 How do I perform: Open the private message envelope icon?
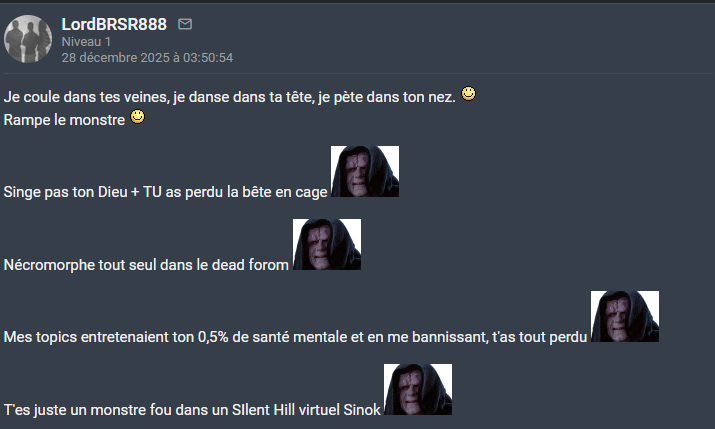click(x=185, y=24)
